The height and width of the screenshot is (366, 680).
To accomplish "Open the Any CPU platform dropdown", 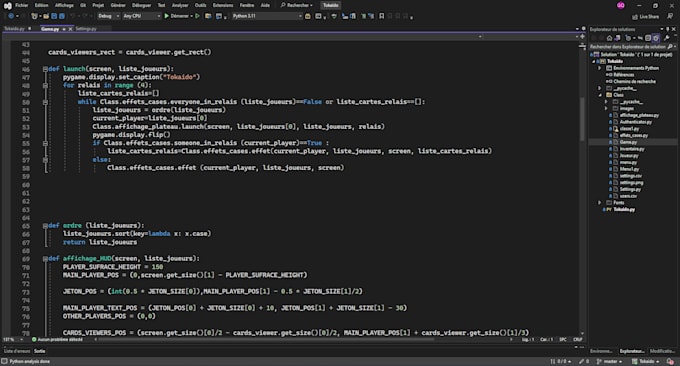I will pos(141,16).
